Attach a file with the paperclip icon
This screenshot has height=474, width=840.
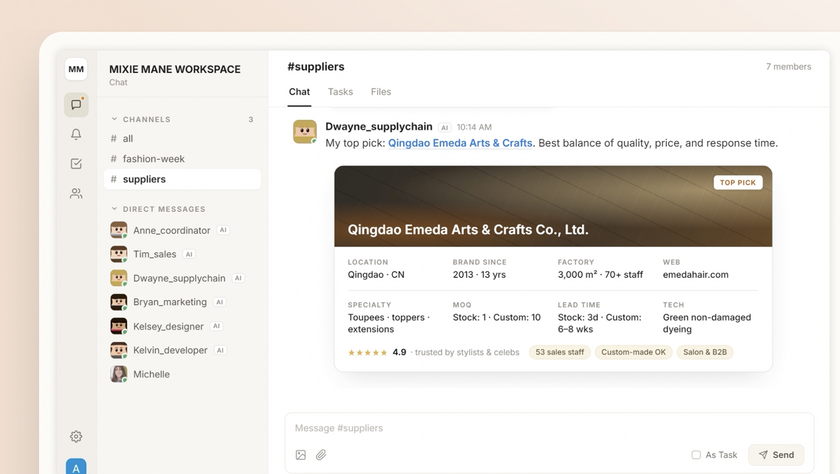pyautogui.click(x=321, y=455)
